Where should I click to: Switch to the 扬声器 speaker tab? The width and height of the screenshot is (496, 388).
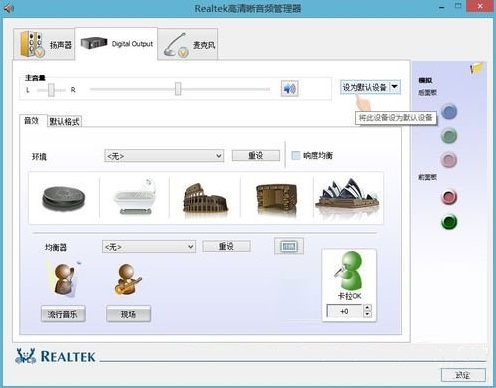(x=44, y=45)
